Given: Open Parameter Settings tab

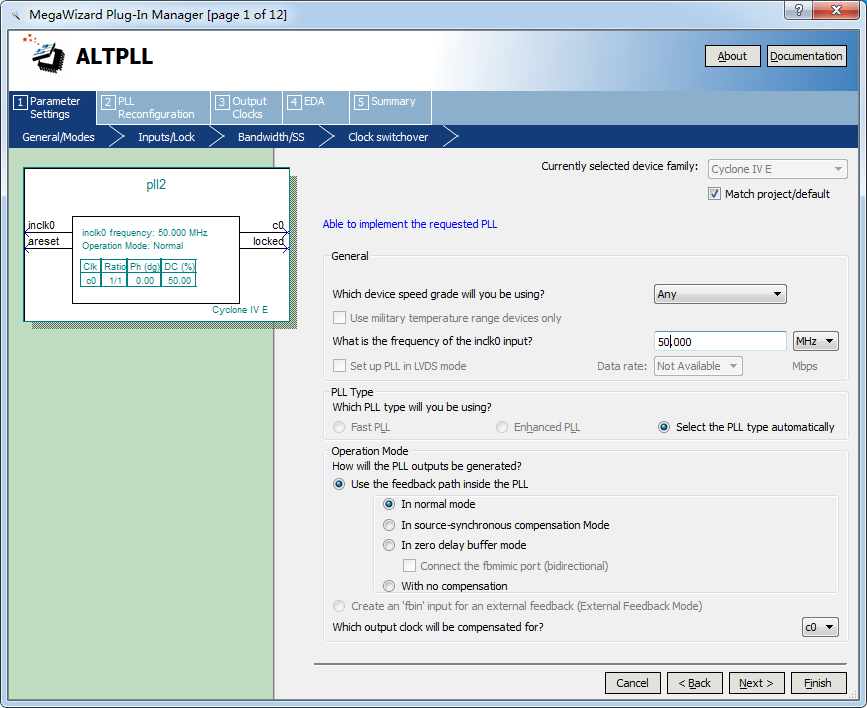Looking at the screenshot, I should pos(53,108).
